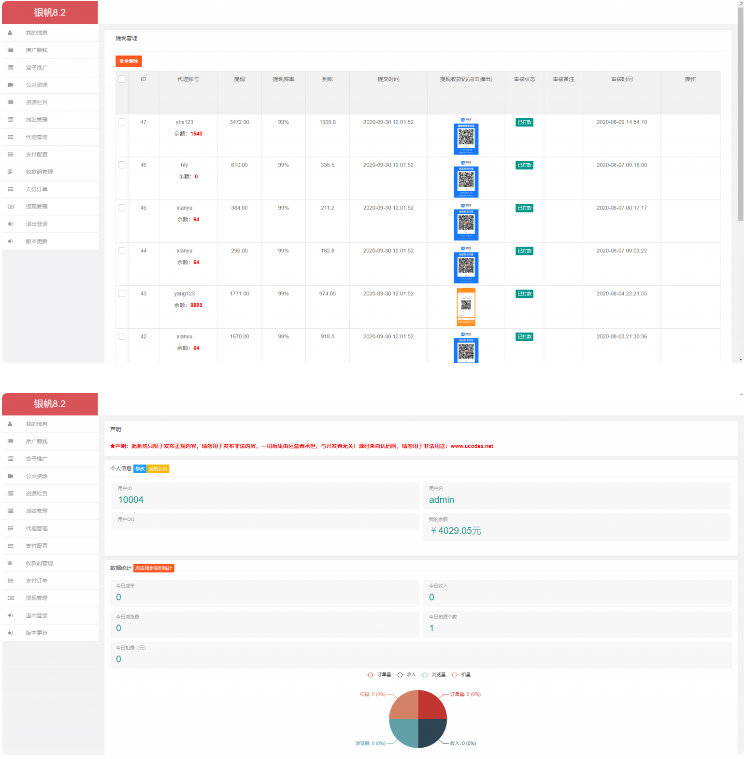Click the 提现管理 icon in the dashboard page sidebar
Image resolution: width=745 pixels, height=759 pixels.
[11, 597]
